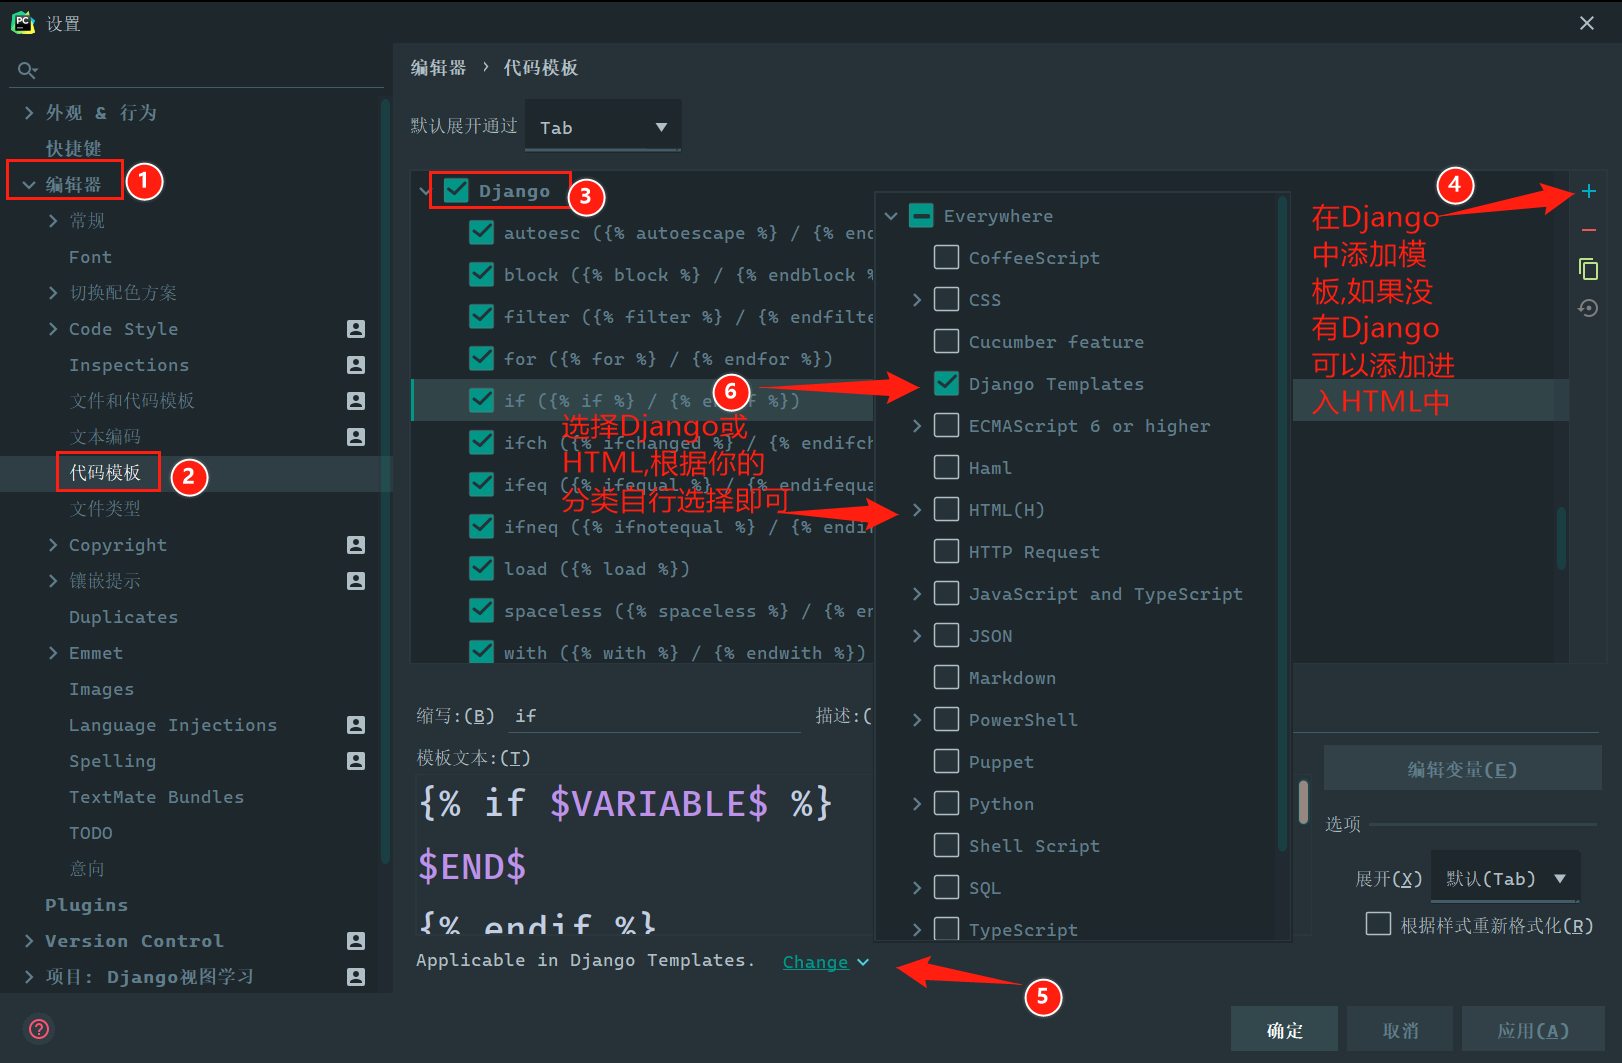Click the 缩写 abbreviation input field

pyautogui.click(x=654, y=716)
